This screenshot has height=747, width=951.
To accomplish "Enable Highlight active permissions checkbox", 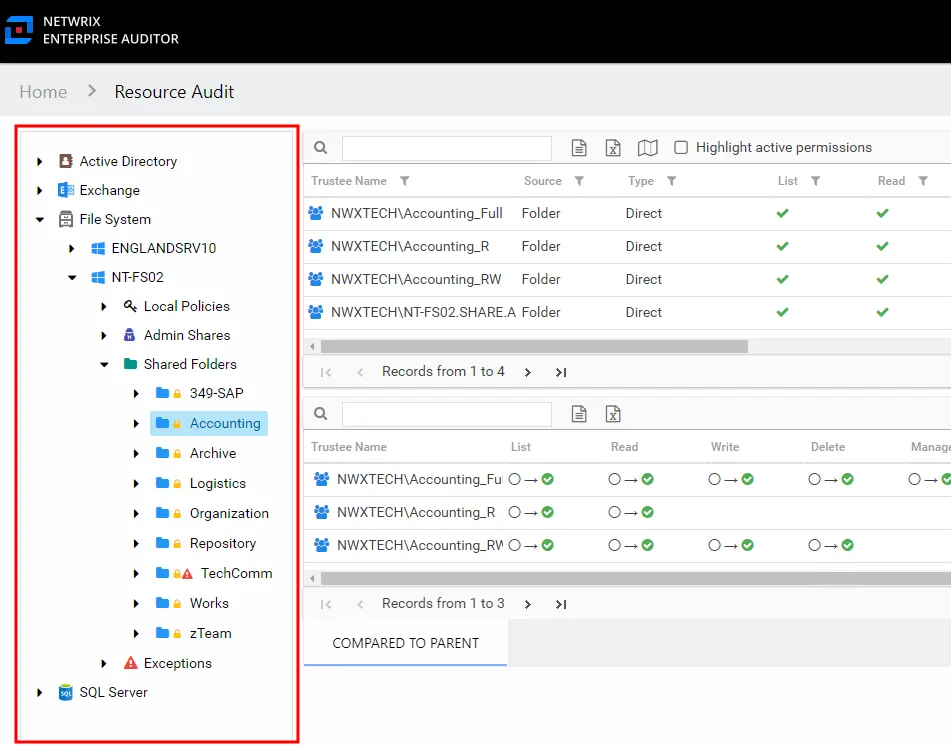I will [681, 147].
